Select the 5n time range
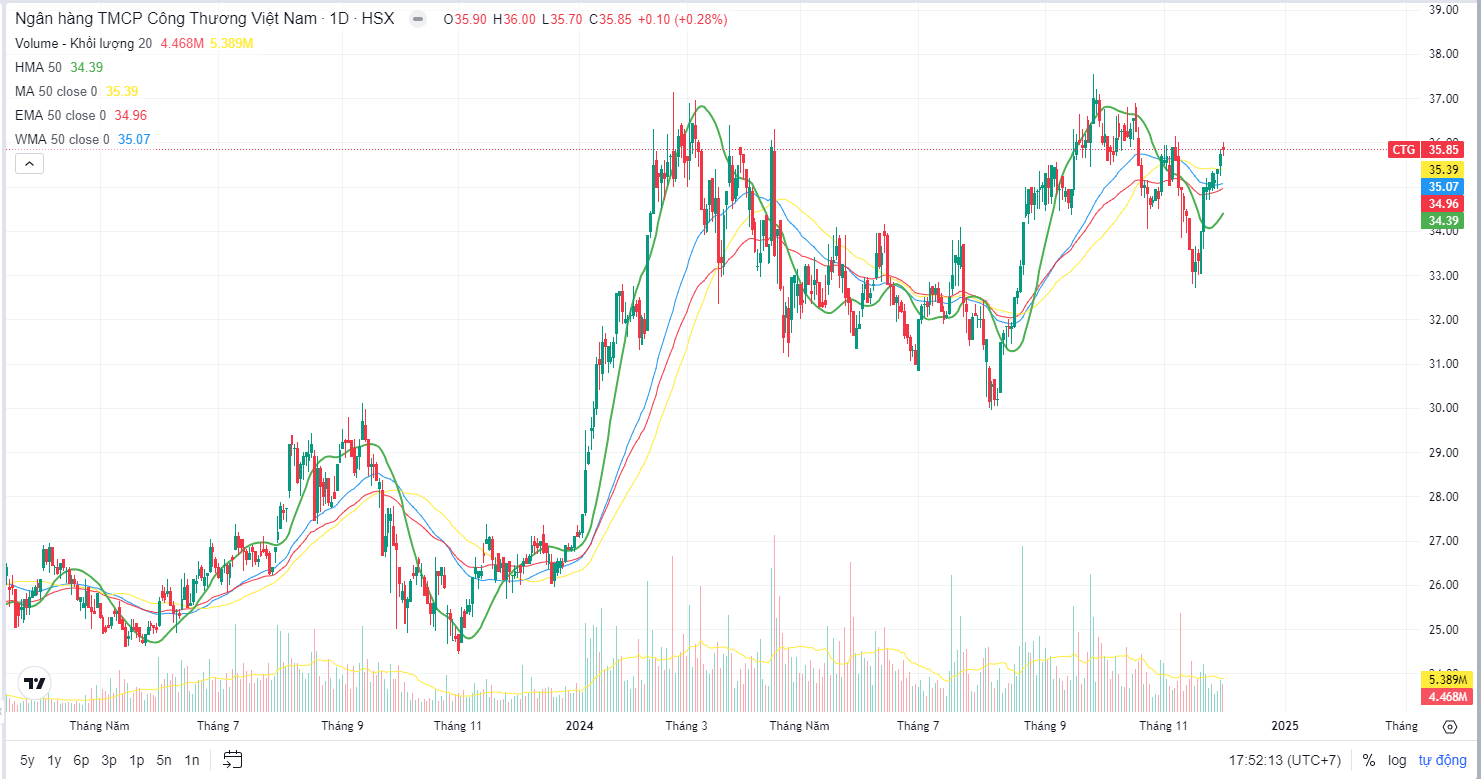 [164, 760]
